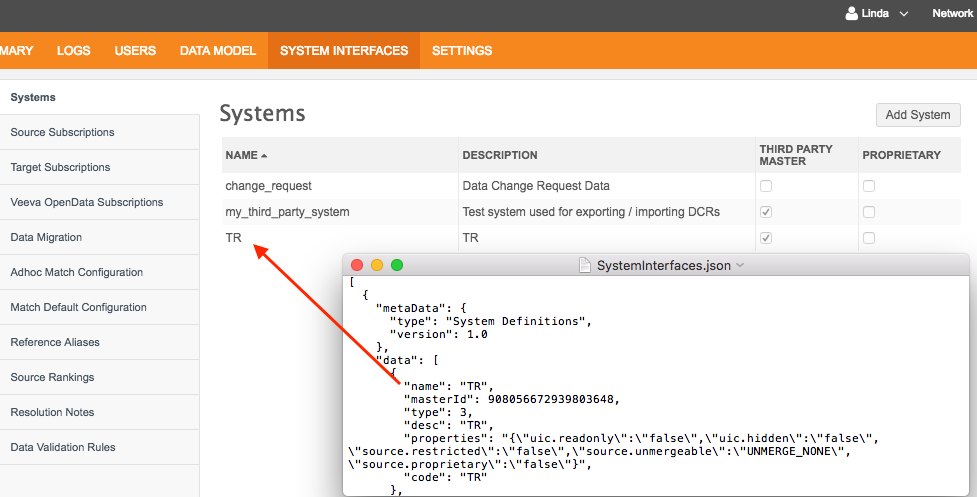
Task: Click the yellow minimize button on JSON window
Action: pos(377,265)
